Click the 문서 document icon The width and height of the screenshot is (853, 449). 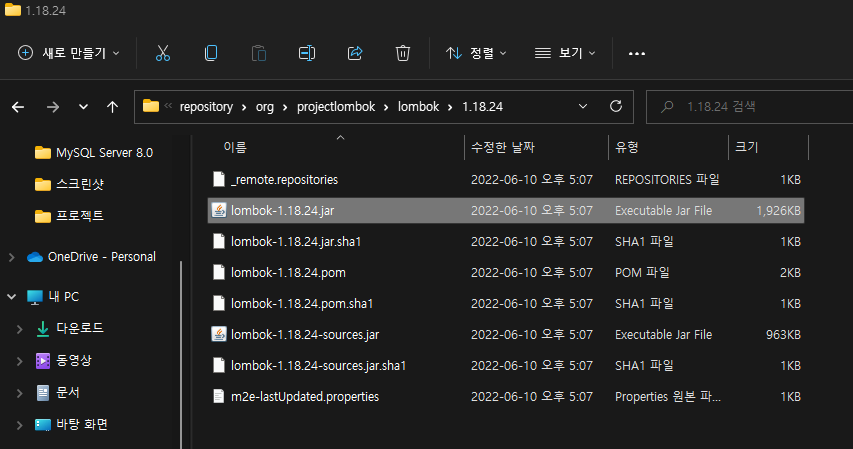click(x=43, y=392)
